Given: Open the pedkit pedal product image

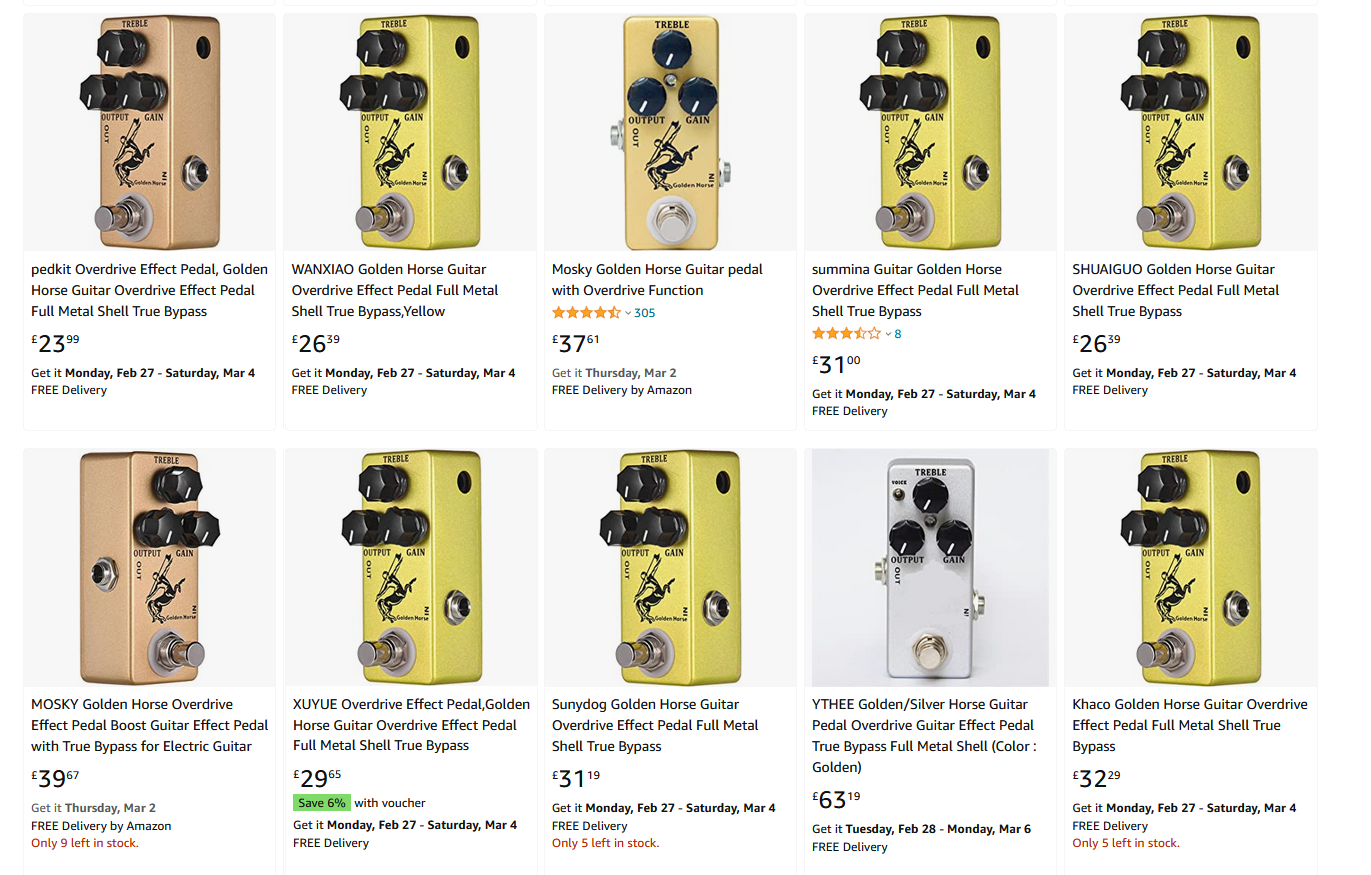Looking at the screenshot, I should click(149, 132).
